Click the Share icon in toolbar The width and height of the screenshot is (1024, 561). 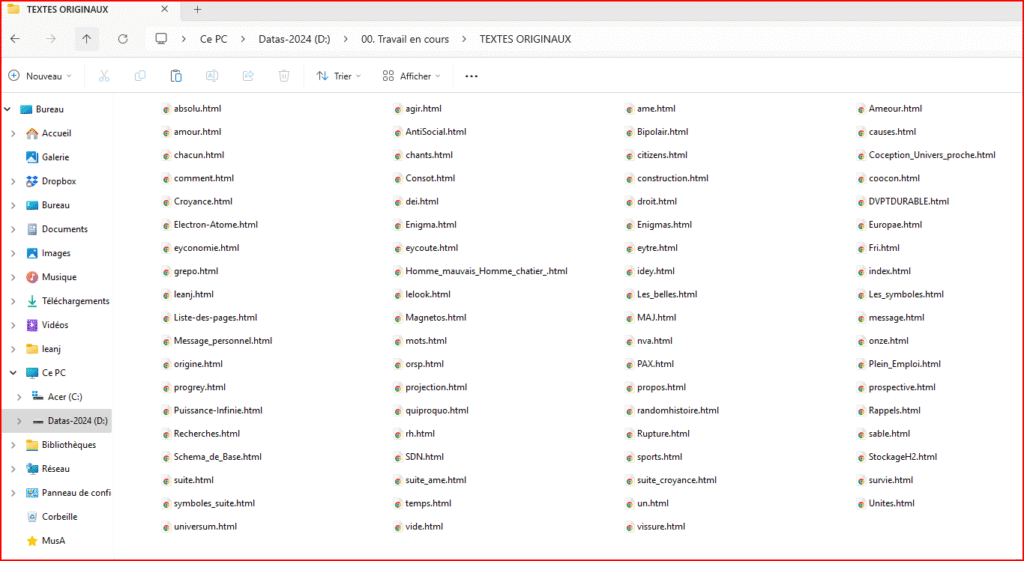tap(248, 76)
